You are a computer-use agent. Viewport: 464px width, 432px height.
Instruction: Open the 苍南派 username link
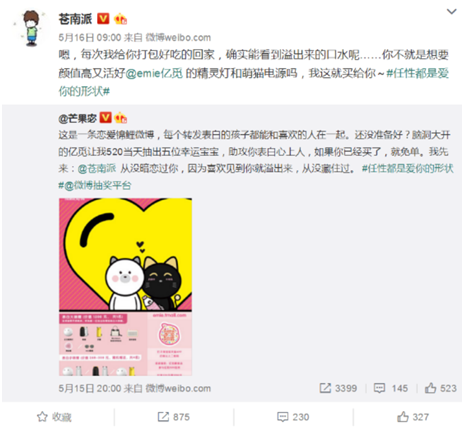[75, 19]
